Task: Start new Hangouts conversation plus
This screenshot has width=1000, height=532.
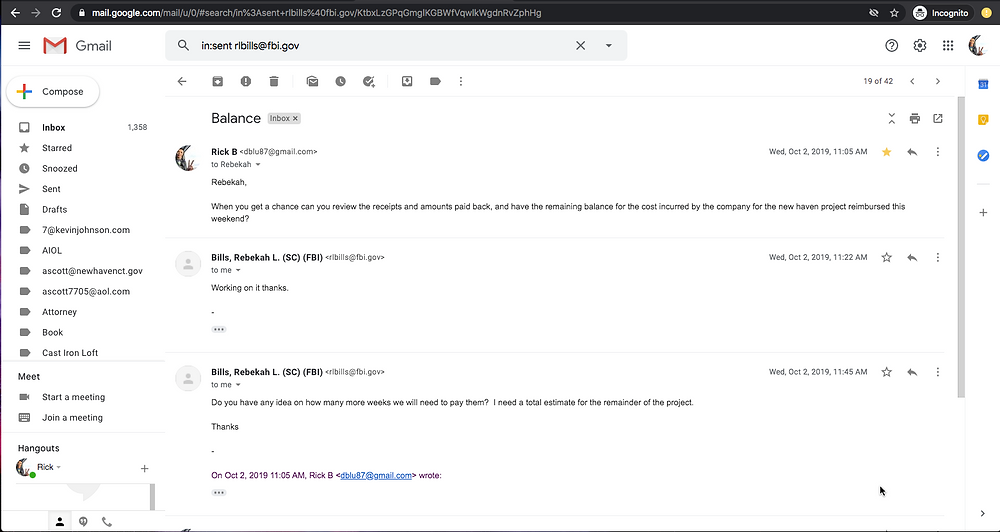Action: tap(144, 469)
